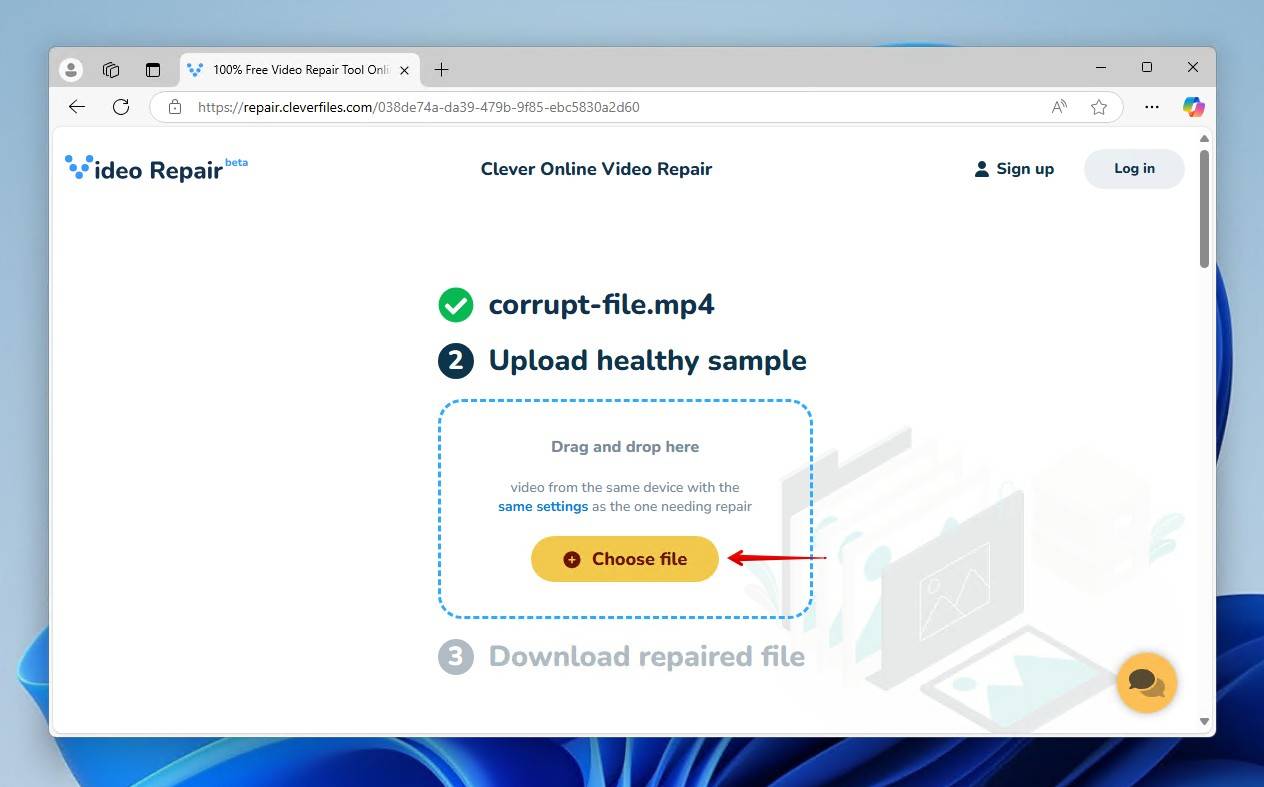Screen dimensions: 1264x787
Task: Click the Upload healthy sample heading
Action: (x=647, y=360)
